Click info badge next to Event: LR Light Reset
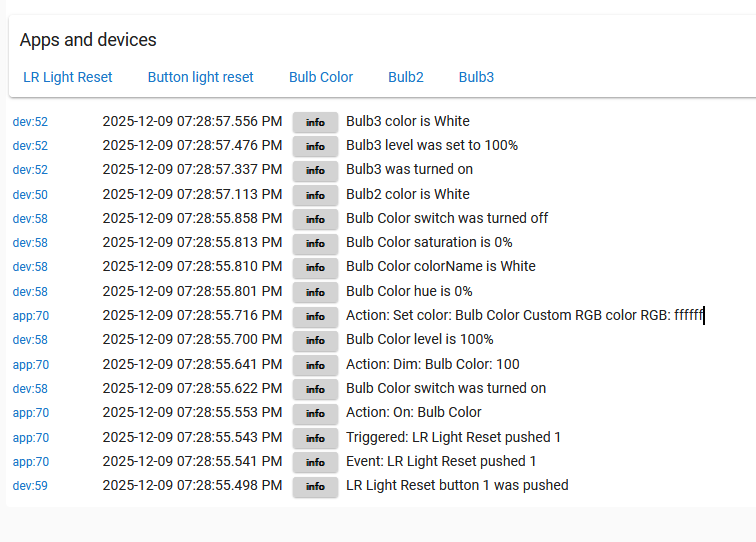The image size is (756, 542). pos(315,462)
